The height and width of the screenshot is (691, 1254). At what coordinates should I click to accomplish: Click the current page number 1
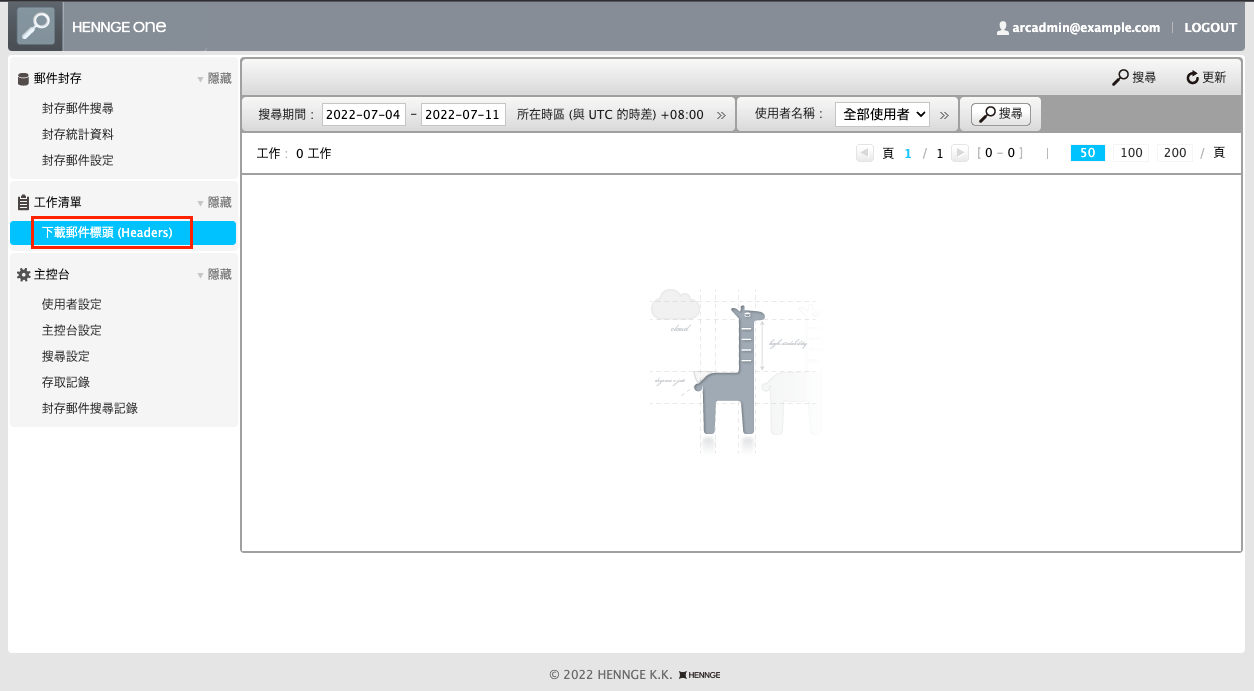click(x=909, y=153)
